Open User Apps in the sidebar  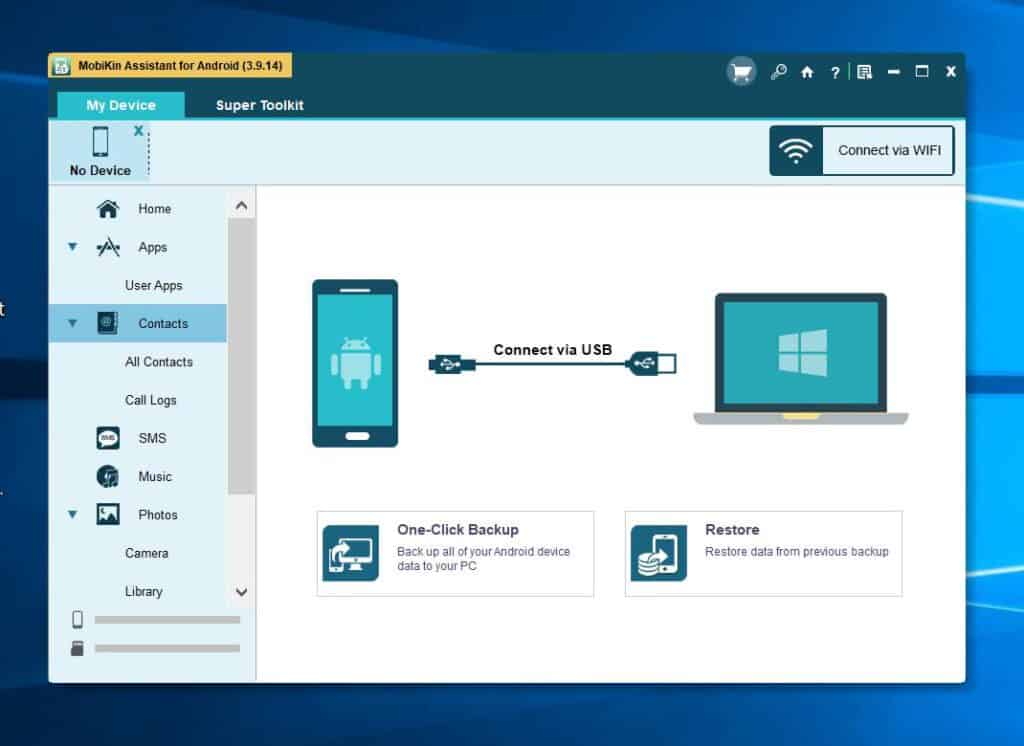coord(153,285)
